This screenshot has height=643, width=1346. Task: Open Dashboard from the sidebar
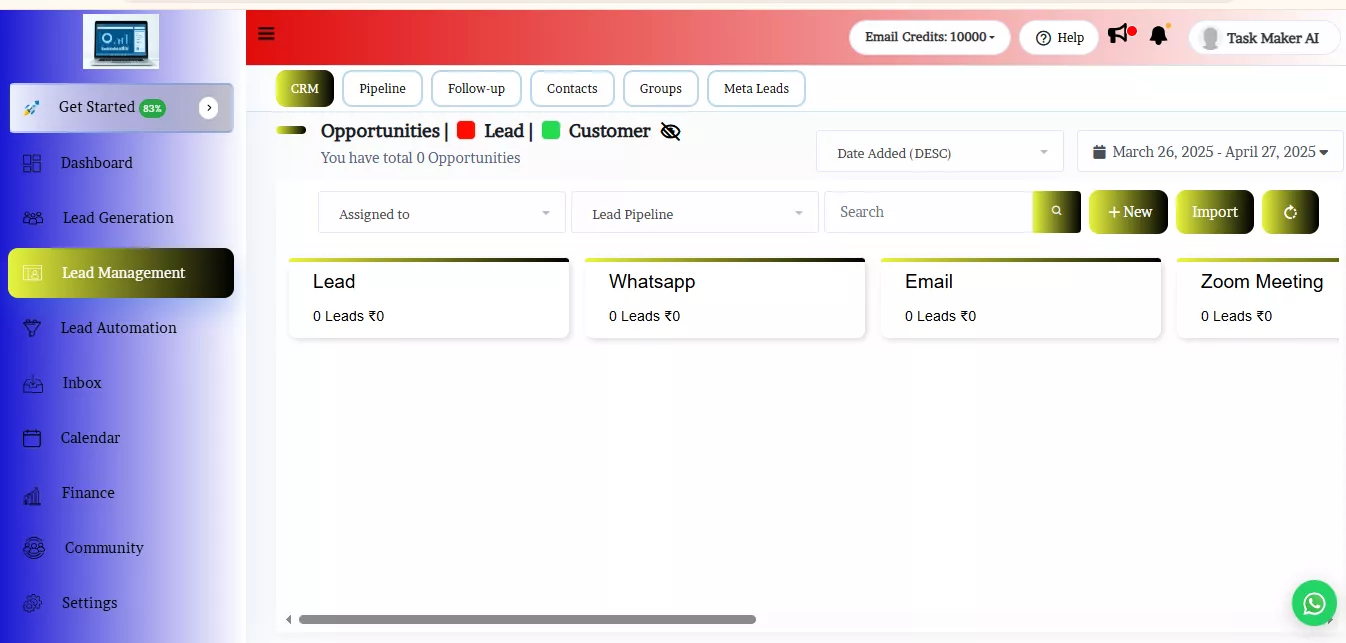point(96,163)
